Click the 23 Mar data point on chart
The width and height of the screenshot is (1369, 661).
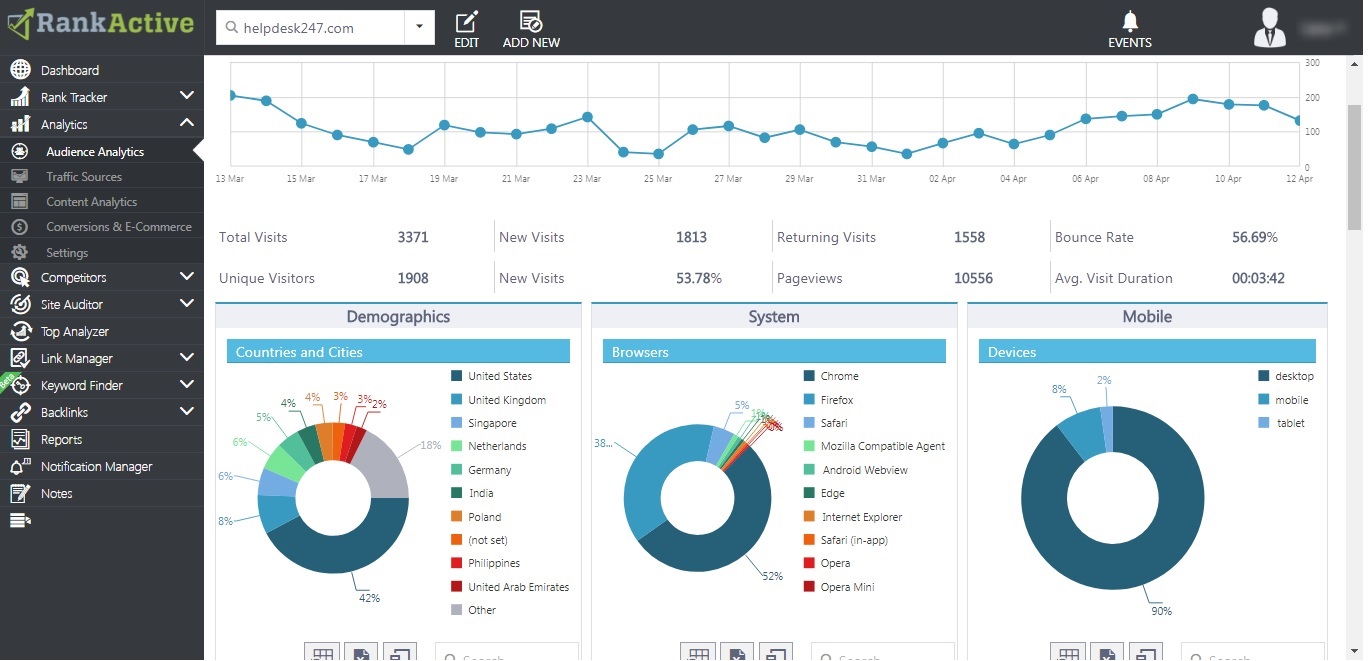(x=588, y=117)
